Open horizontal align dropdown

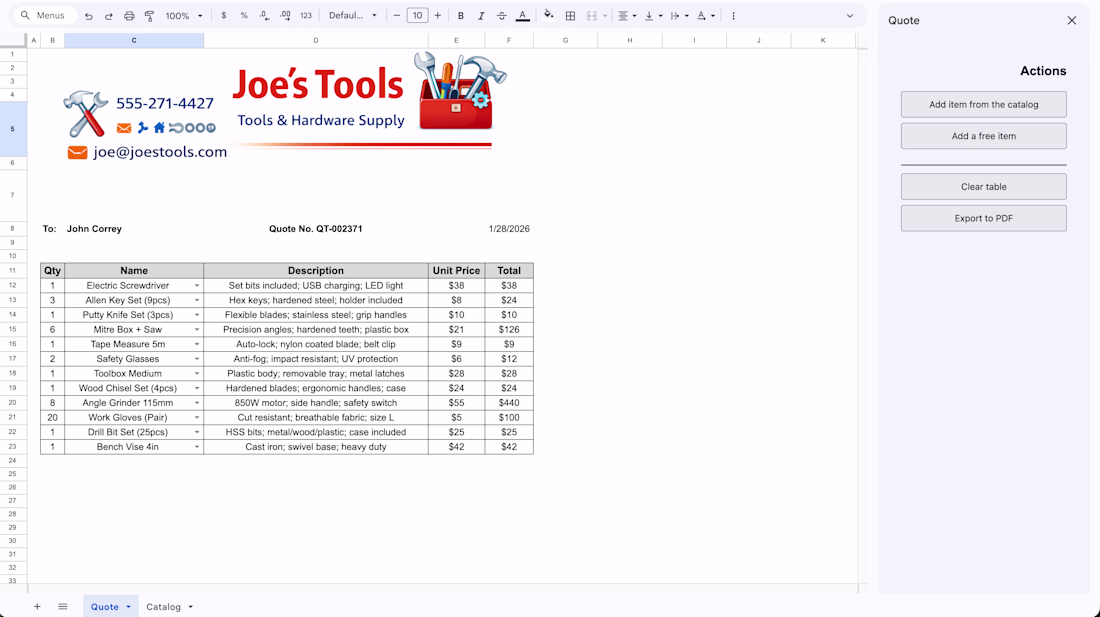point(627,15)
